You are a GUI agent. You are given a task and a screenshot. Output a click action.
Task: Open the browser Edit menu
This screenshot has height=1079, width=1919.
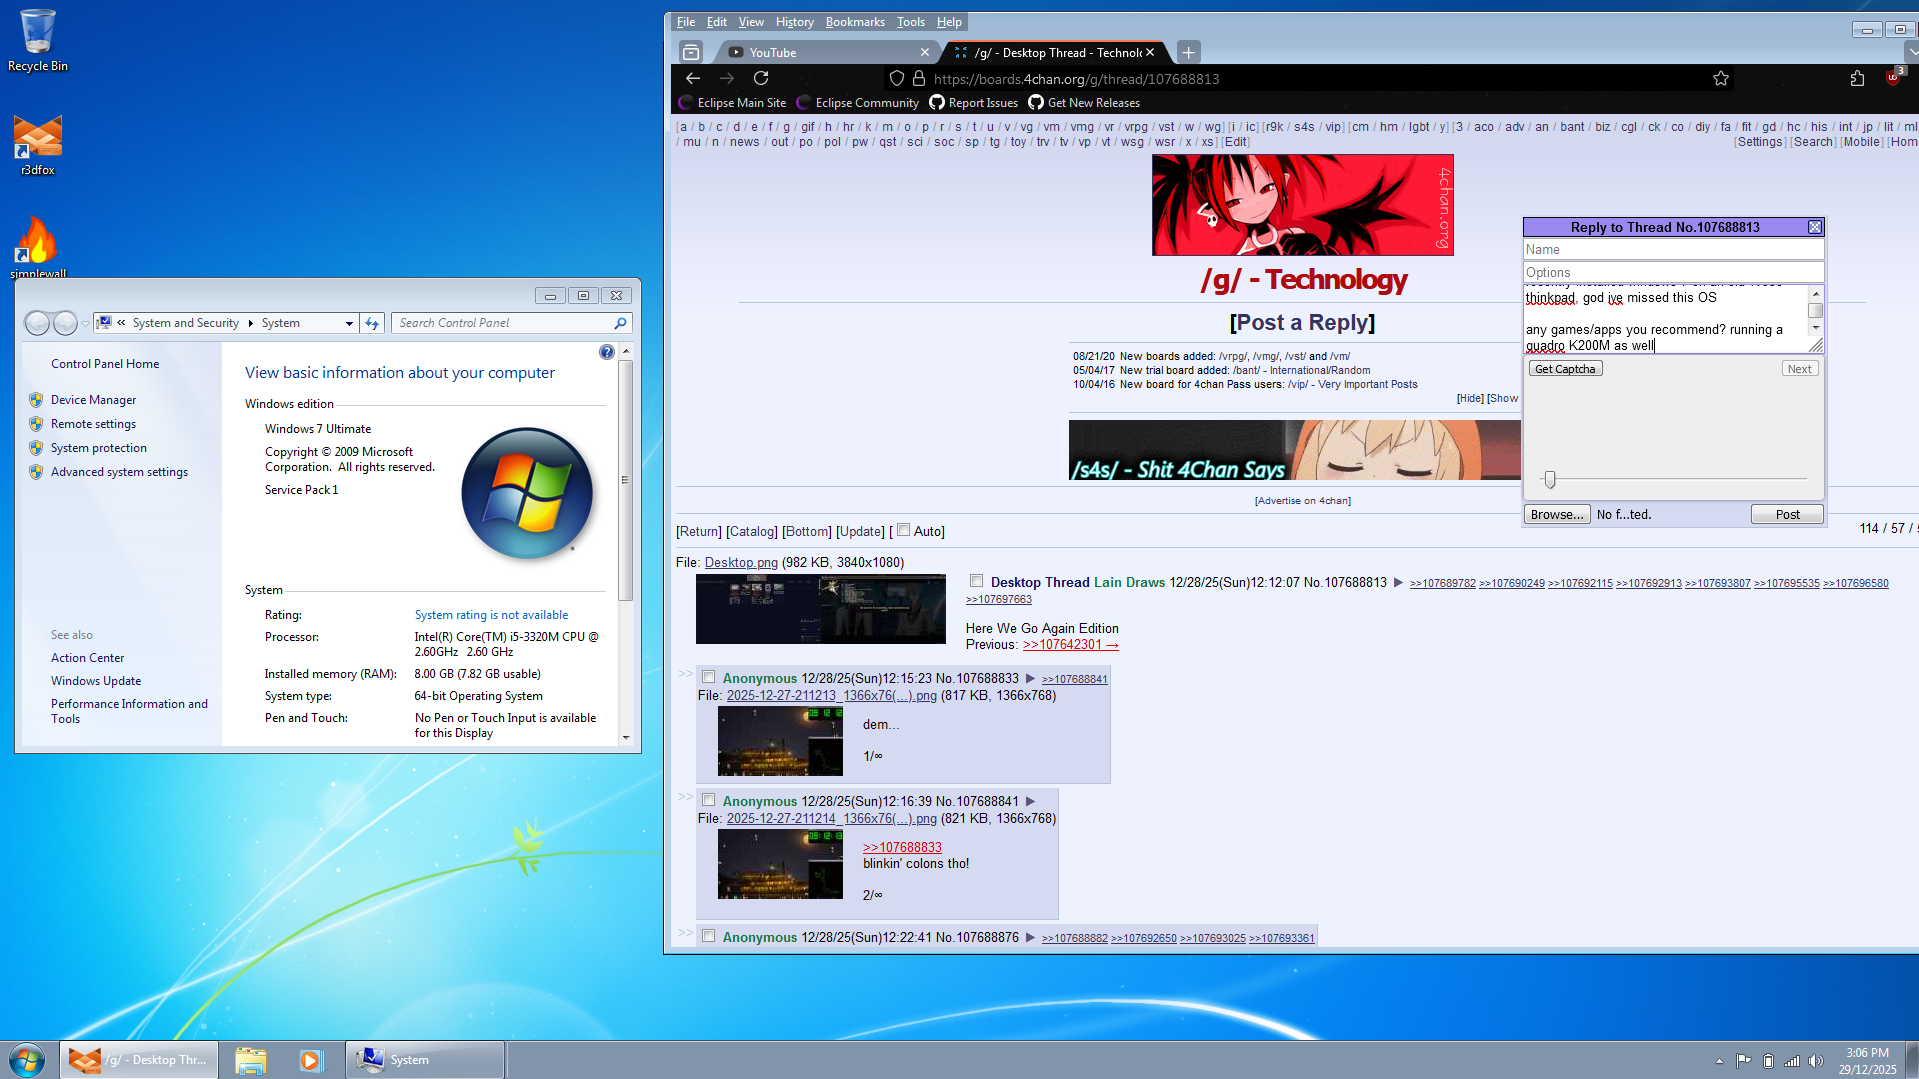[x=717, y=22]
